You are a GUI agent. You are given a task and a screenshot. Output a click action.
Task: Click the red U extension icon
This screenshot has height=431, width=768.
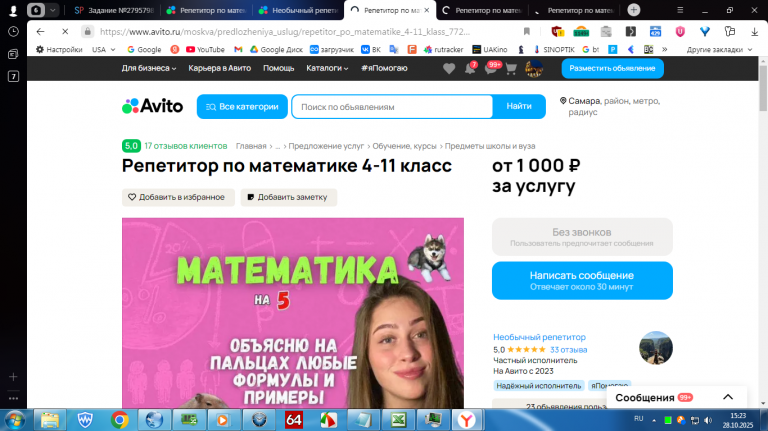pos(680,31)
